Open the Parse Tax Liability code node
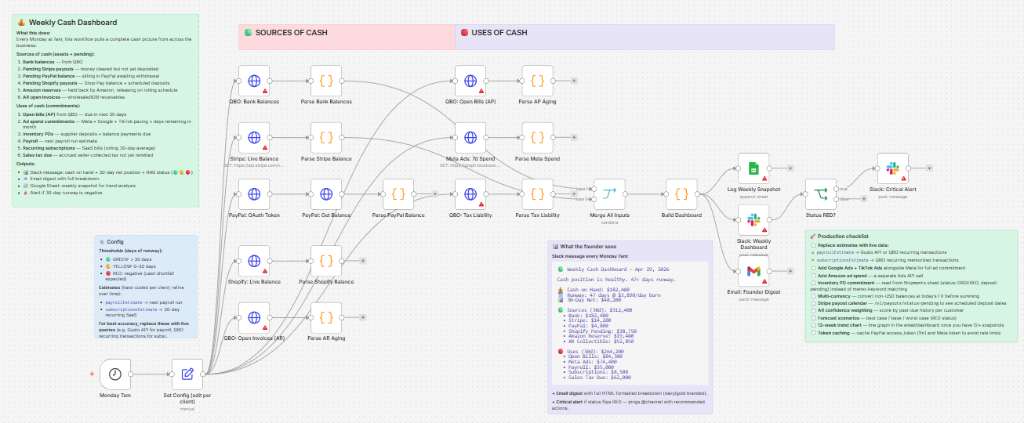Screen dimensions: 1024x423 (x=537, y=195)
